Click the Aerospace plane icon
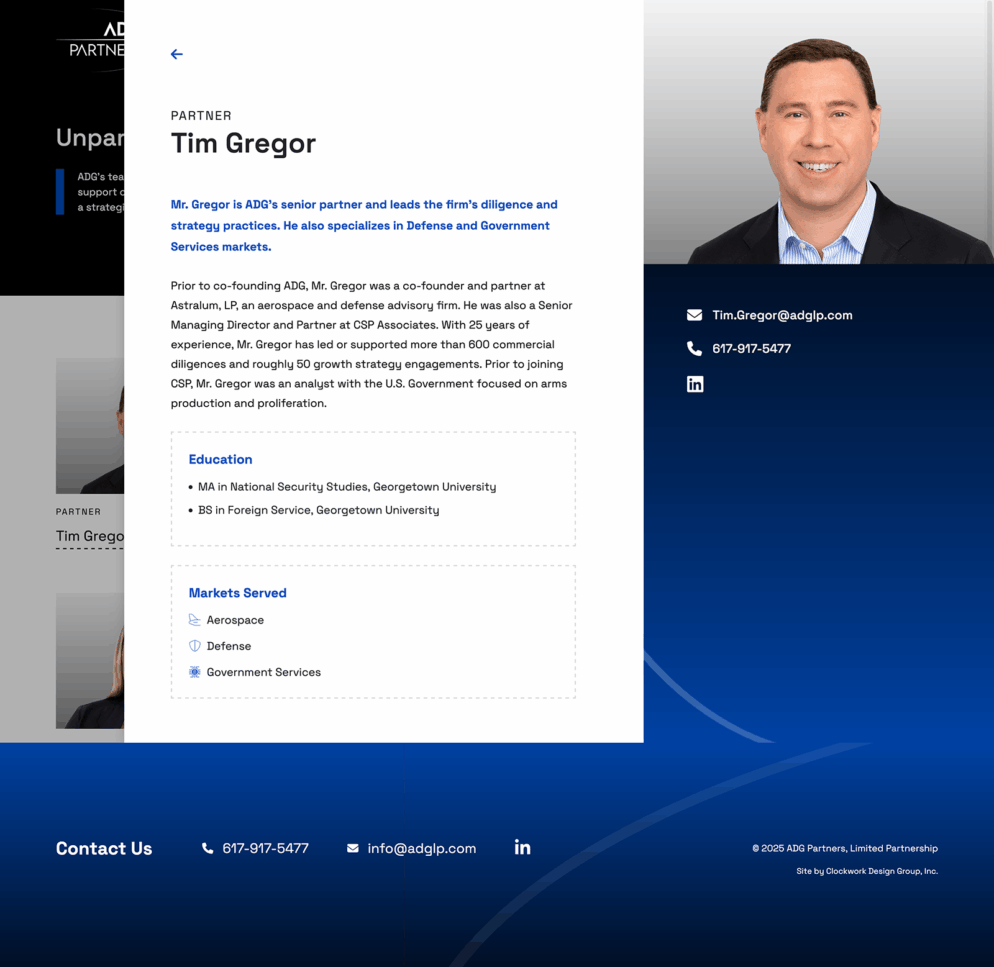This screenshot has height=967, width=994. pos(195,620)
